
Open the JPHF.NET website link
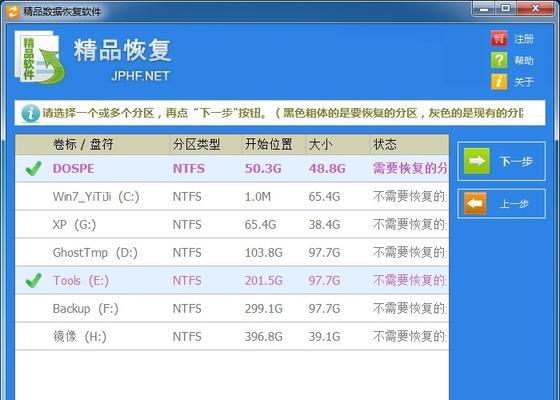[x=140, y=76]
